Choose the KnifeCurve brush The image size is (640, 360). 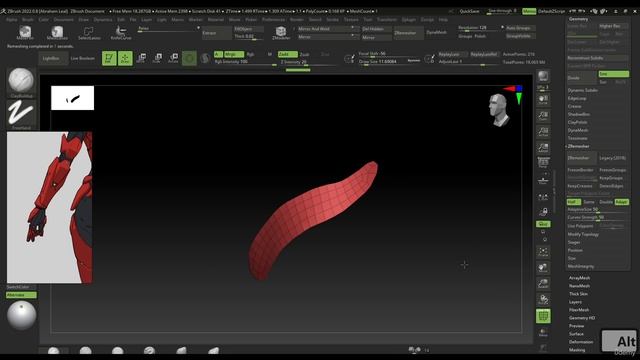(121, 32)
